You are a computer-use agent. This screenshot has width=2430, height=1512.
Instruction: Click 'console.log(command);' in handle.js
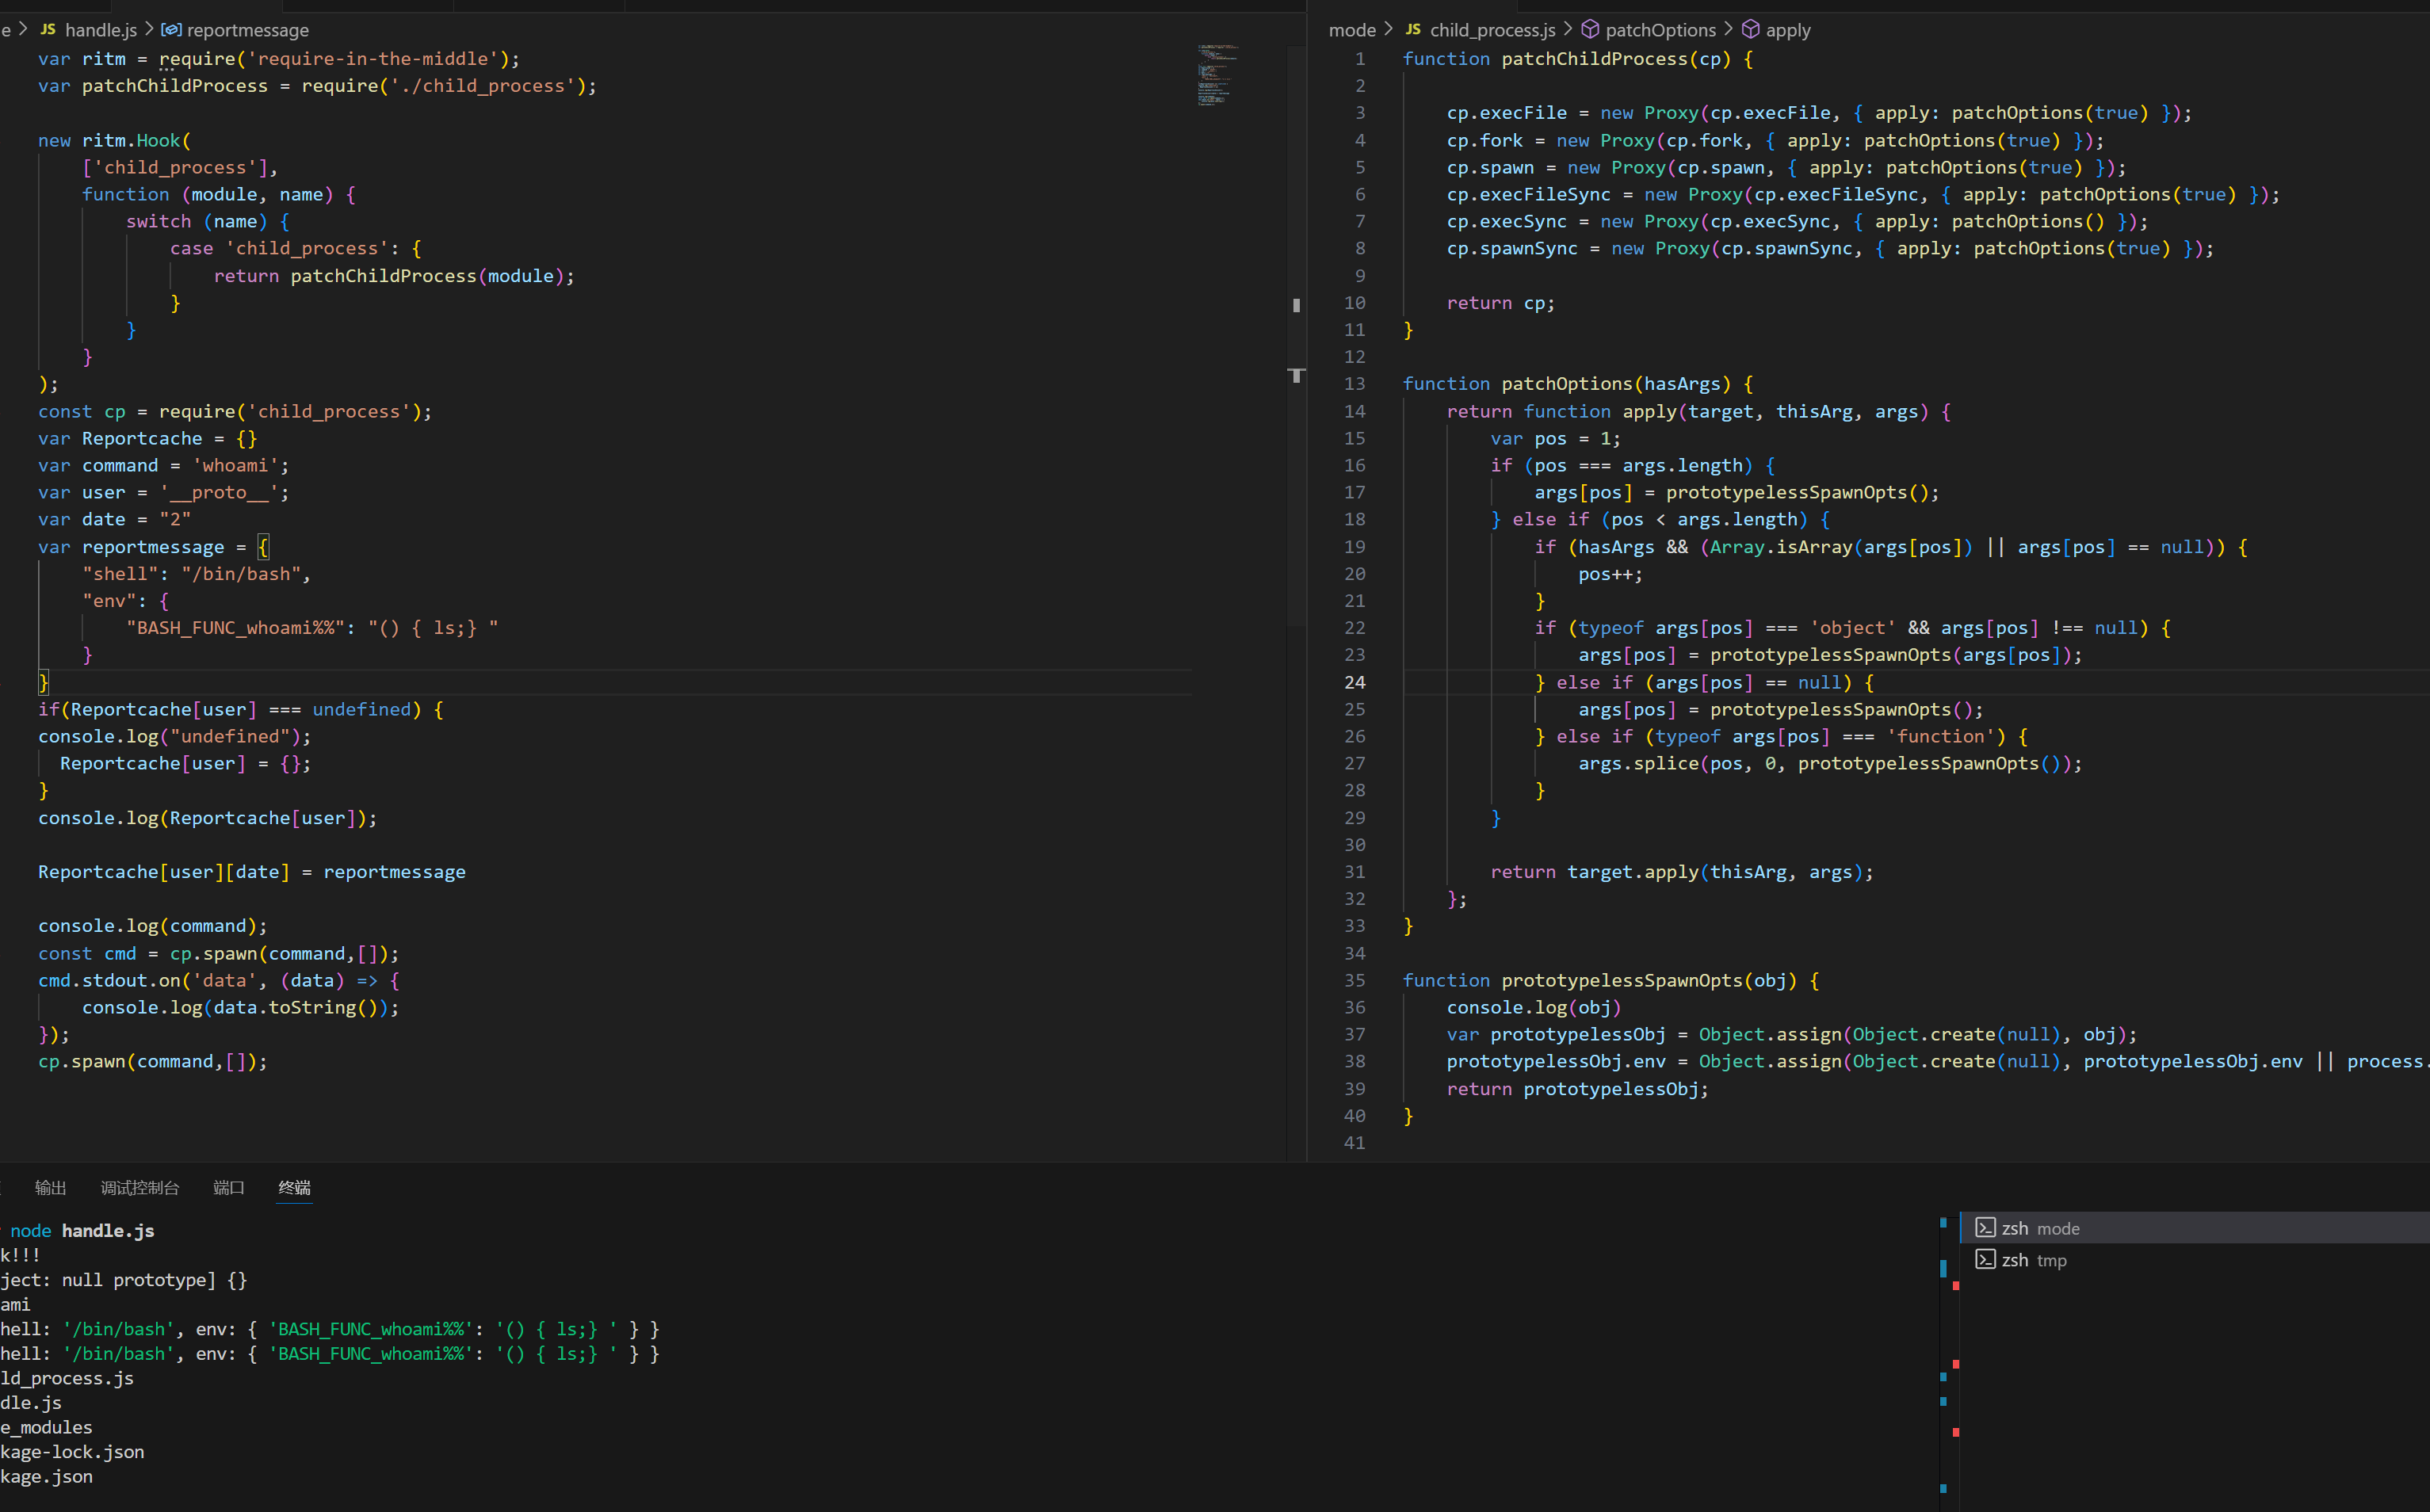tap(153, 926)
